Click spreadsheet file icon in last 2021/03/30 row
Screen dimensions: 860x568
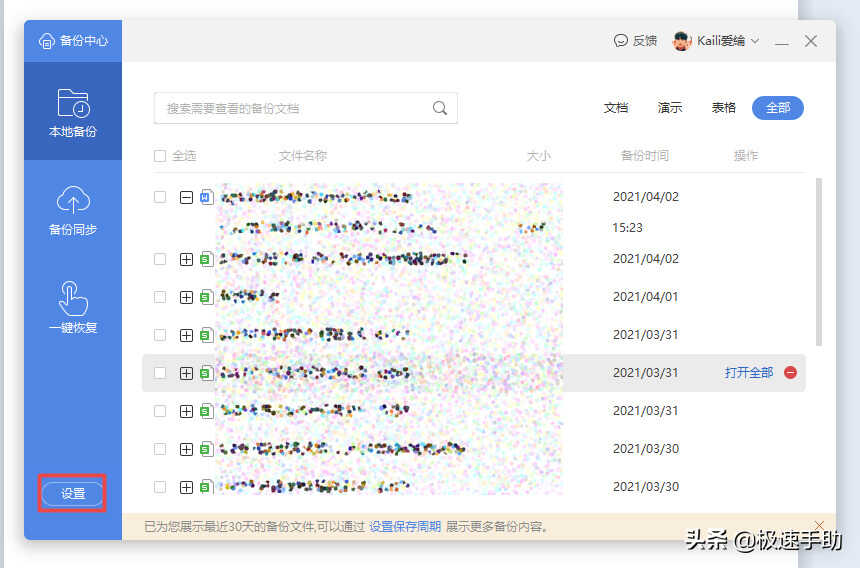206,487
